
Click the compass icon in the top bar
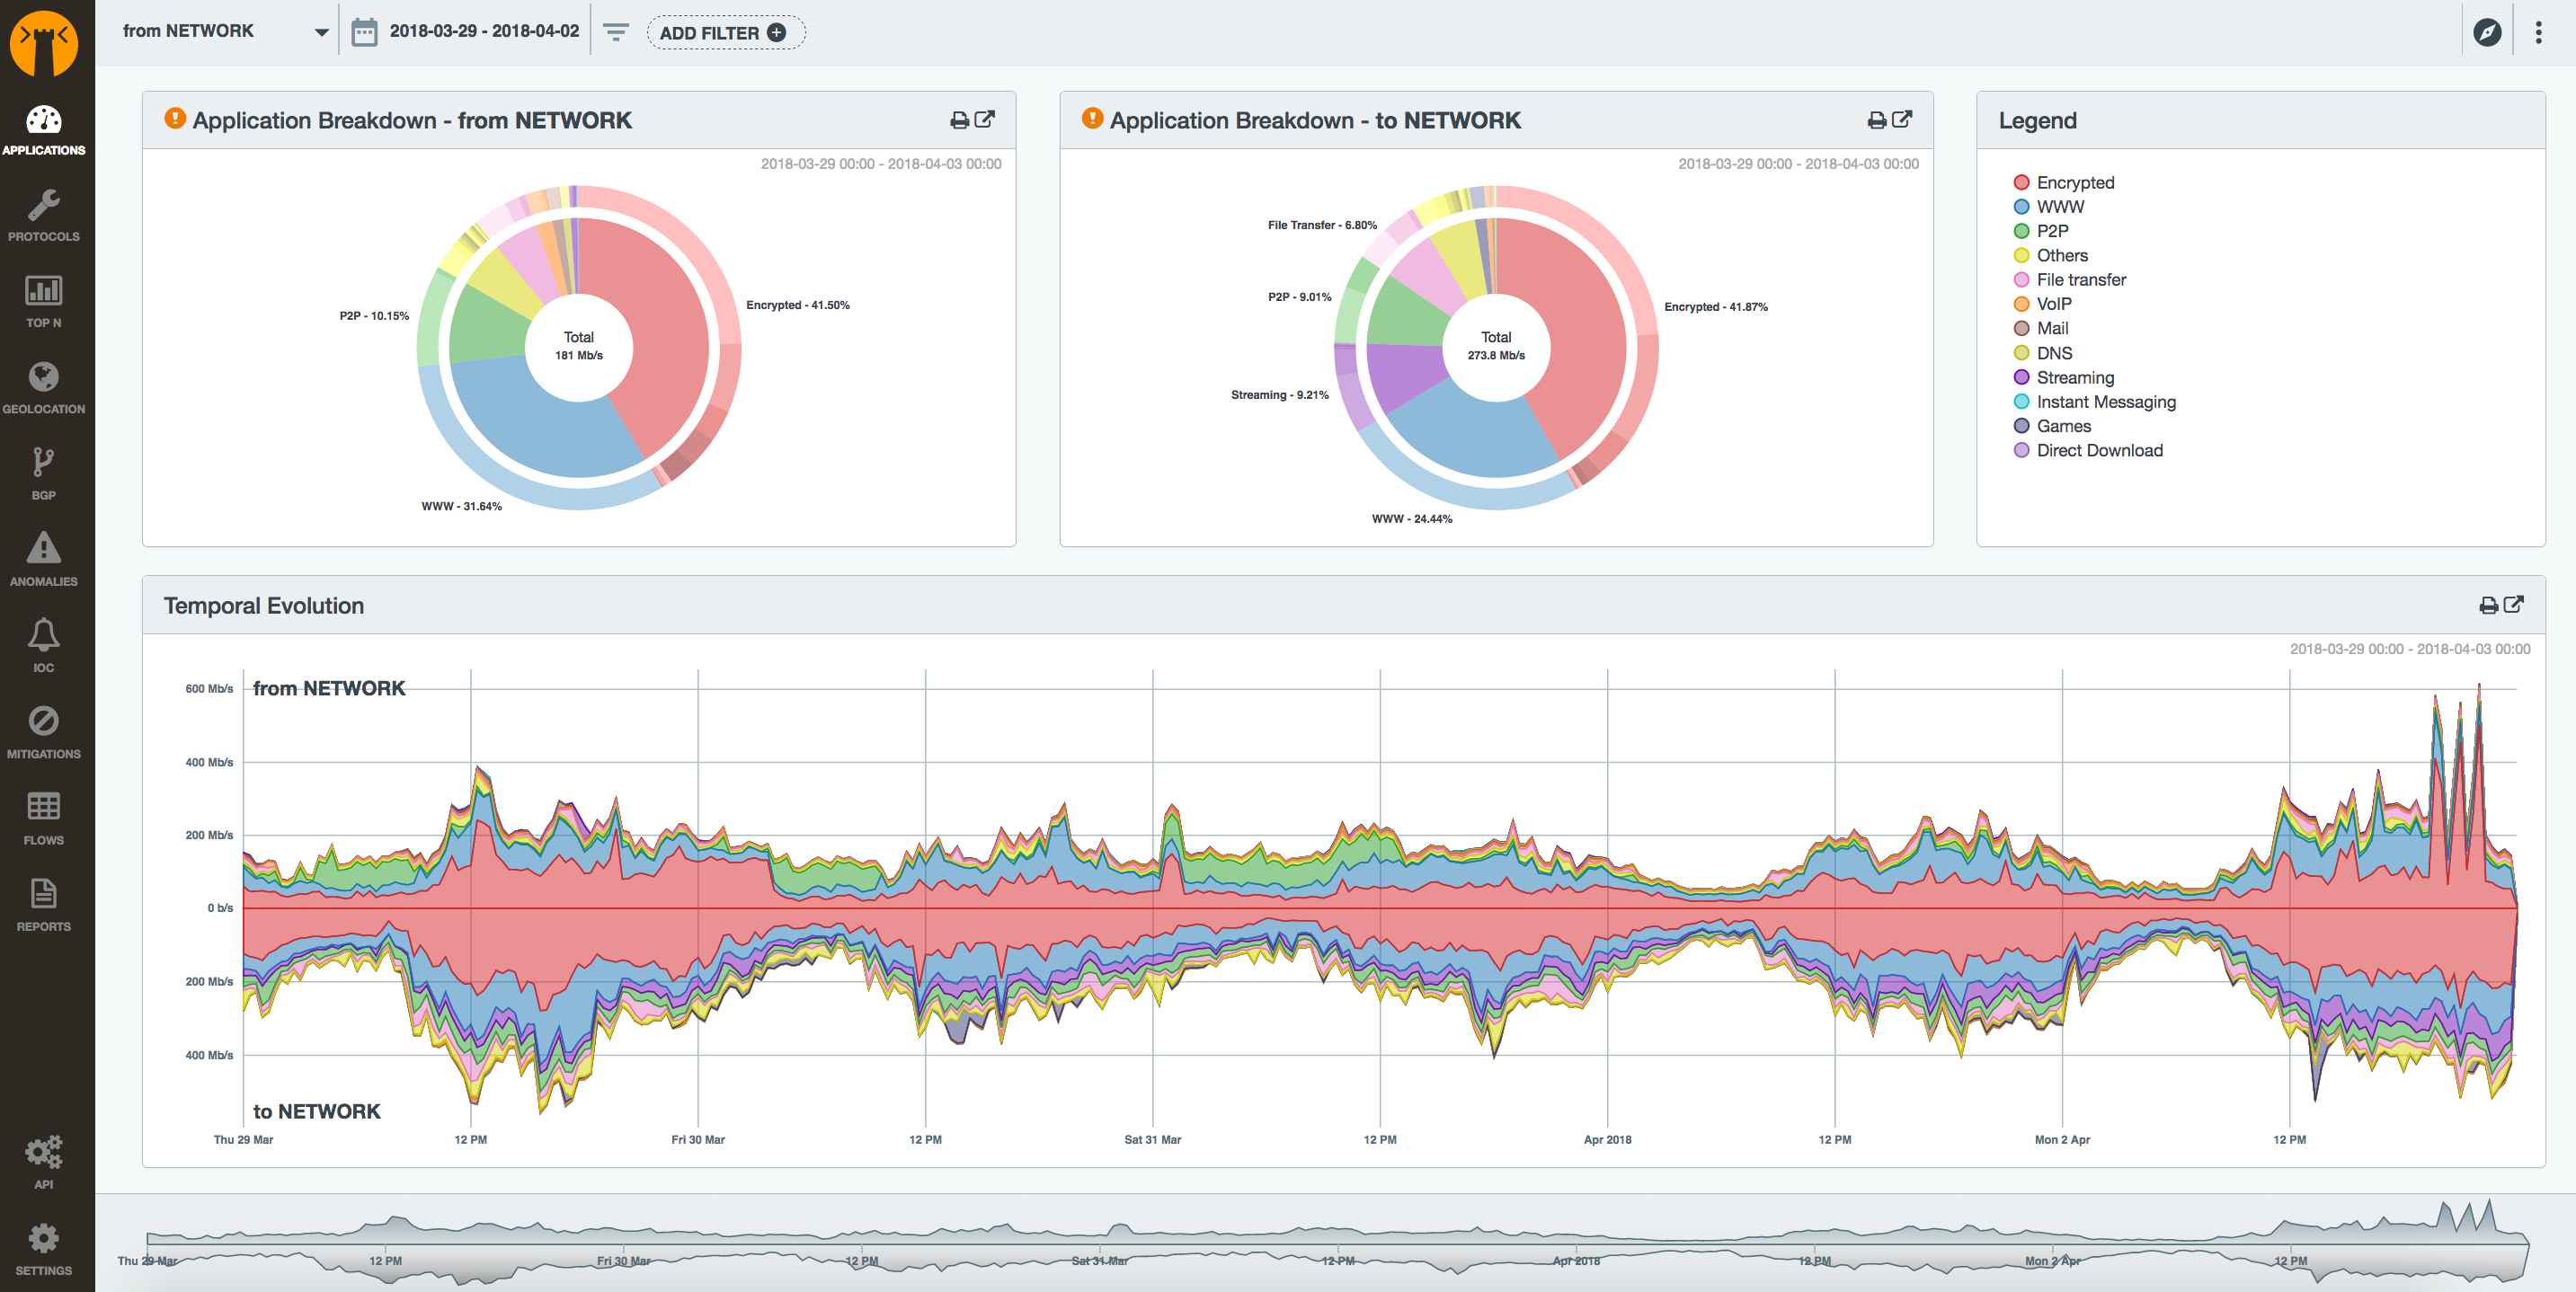pyautogui.click(x=2487, y=32)
